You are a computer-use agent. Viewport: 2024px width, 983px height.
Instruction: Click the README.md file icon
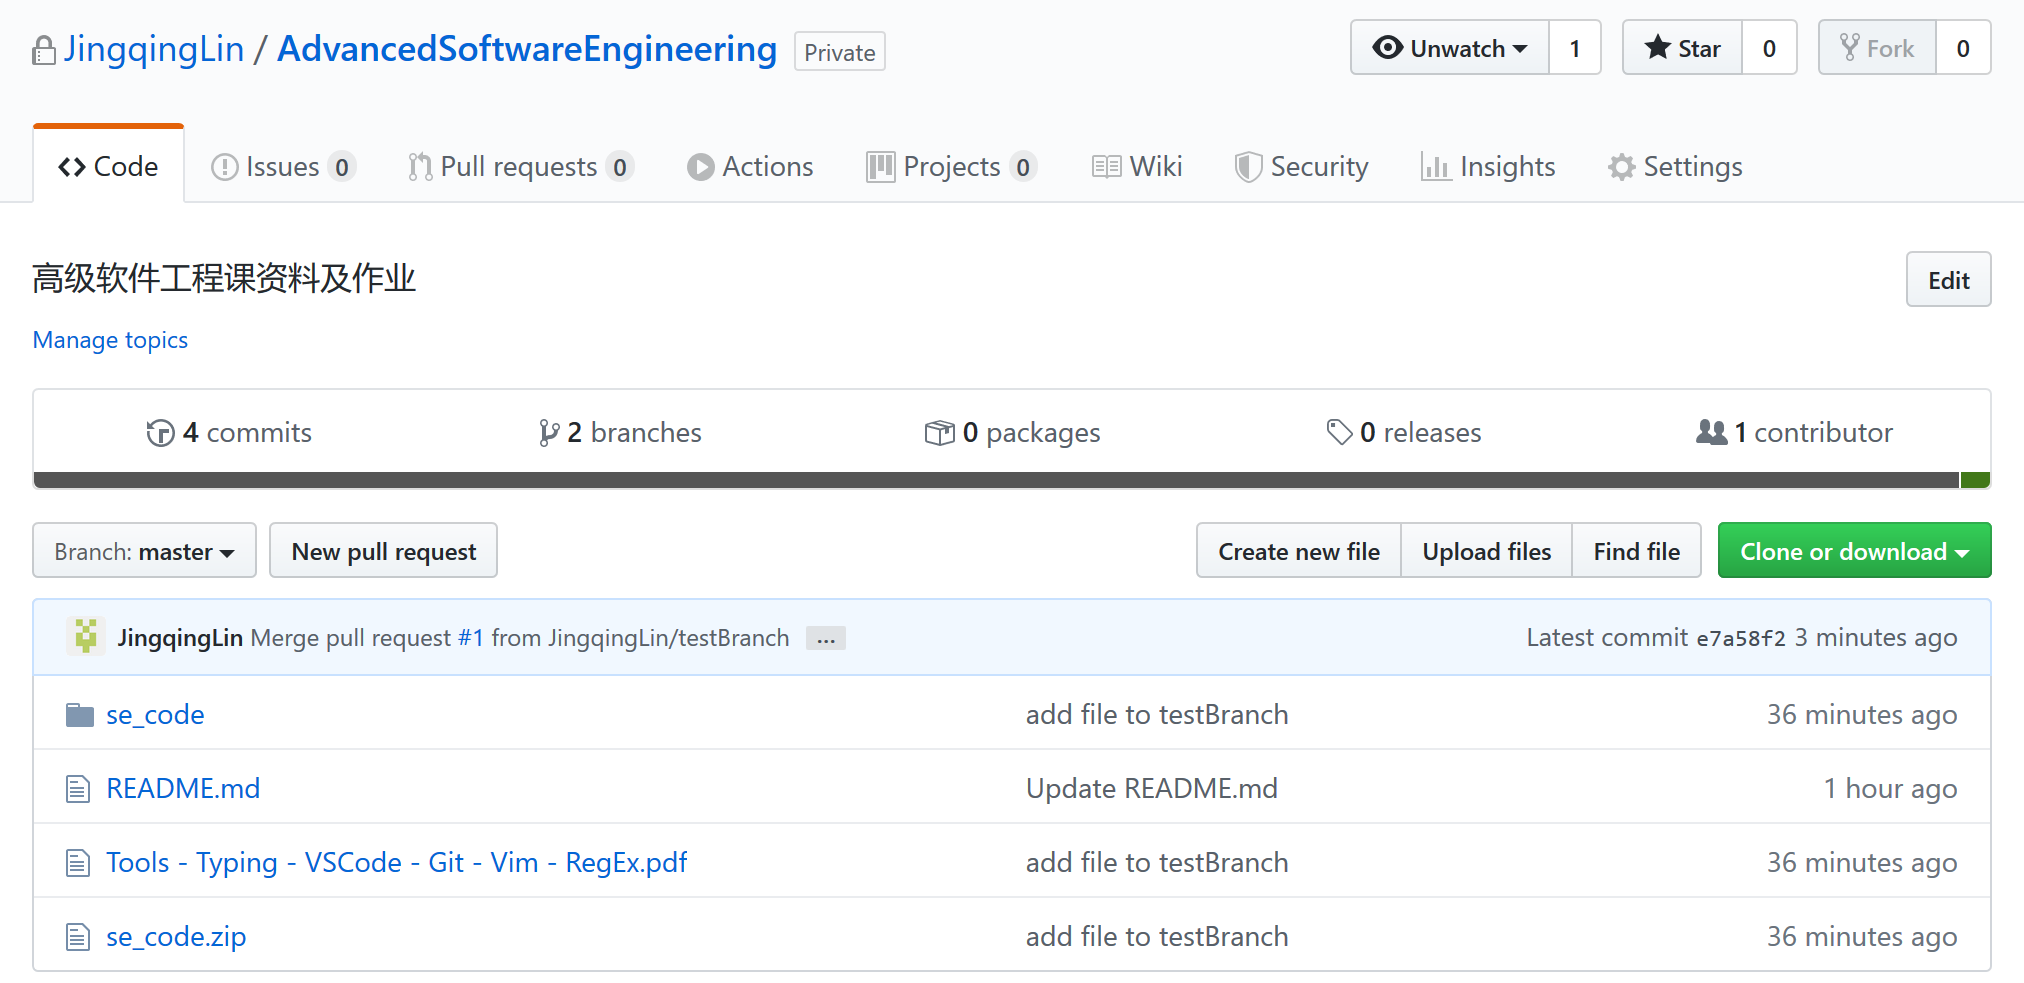pyautogui.click(x=78, y=789)
